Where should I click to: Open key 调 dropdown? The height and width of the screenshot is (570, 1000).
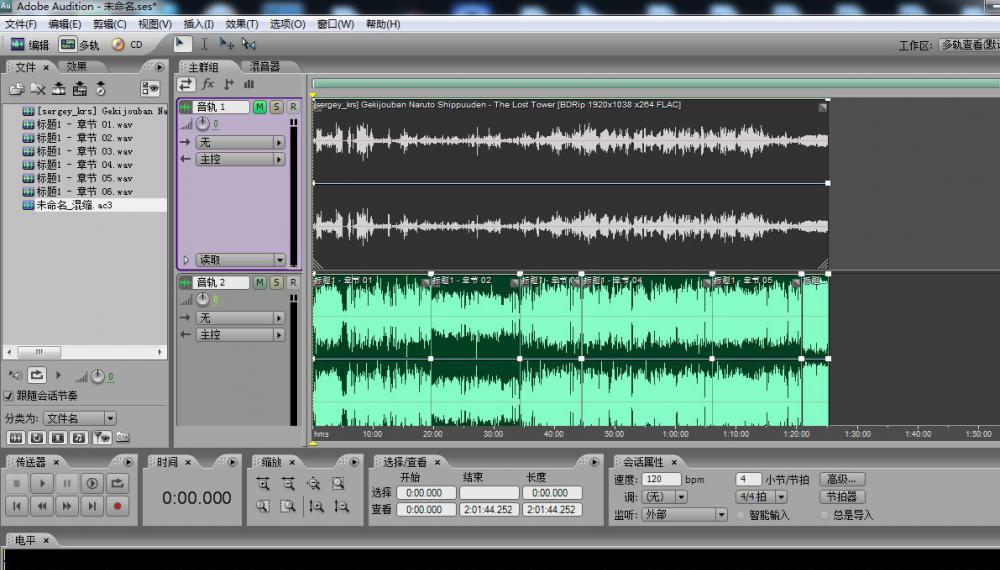663,497
